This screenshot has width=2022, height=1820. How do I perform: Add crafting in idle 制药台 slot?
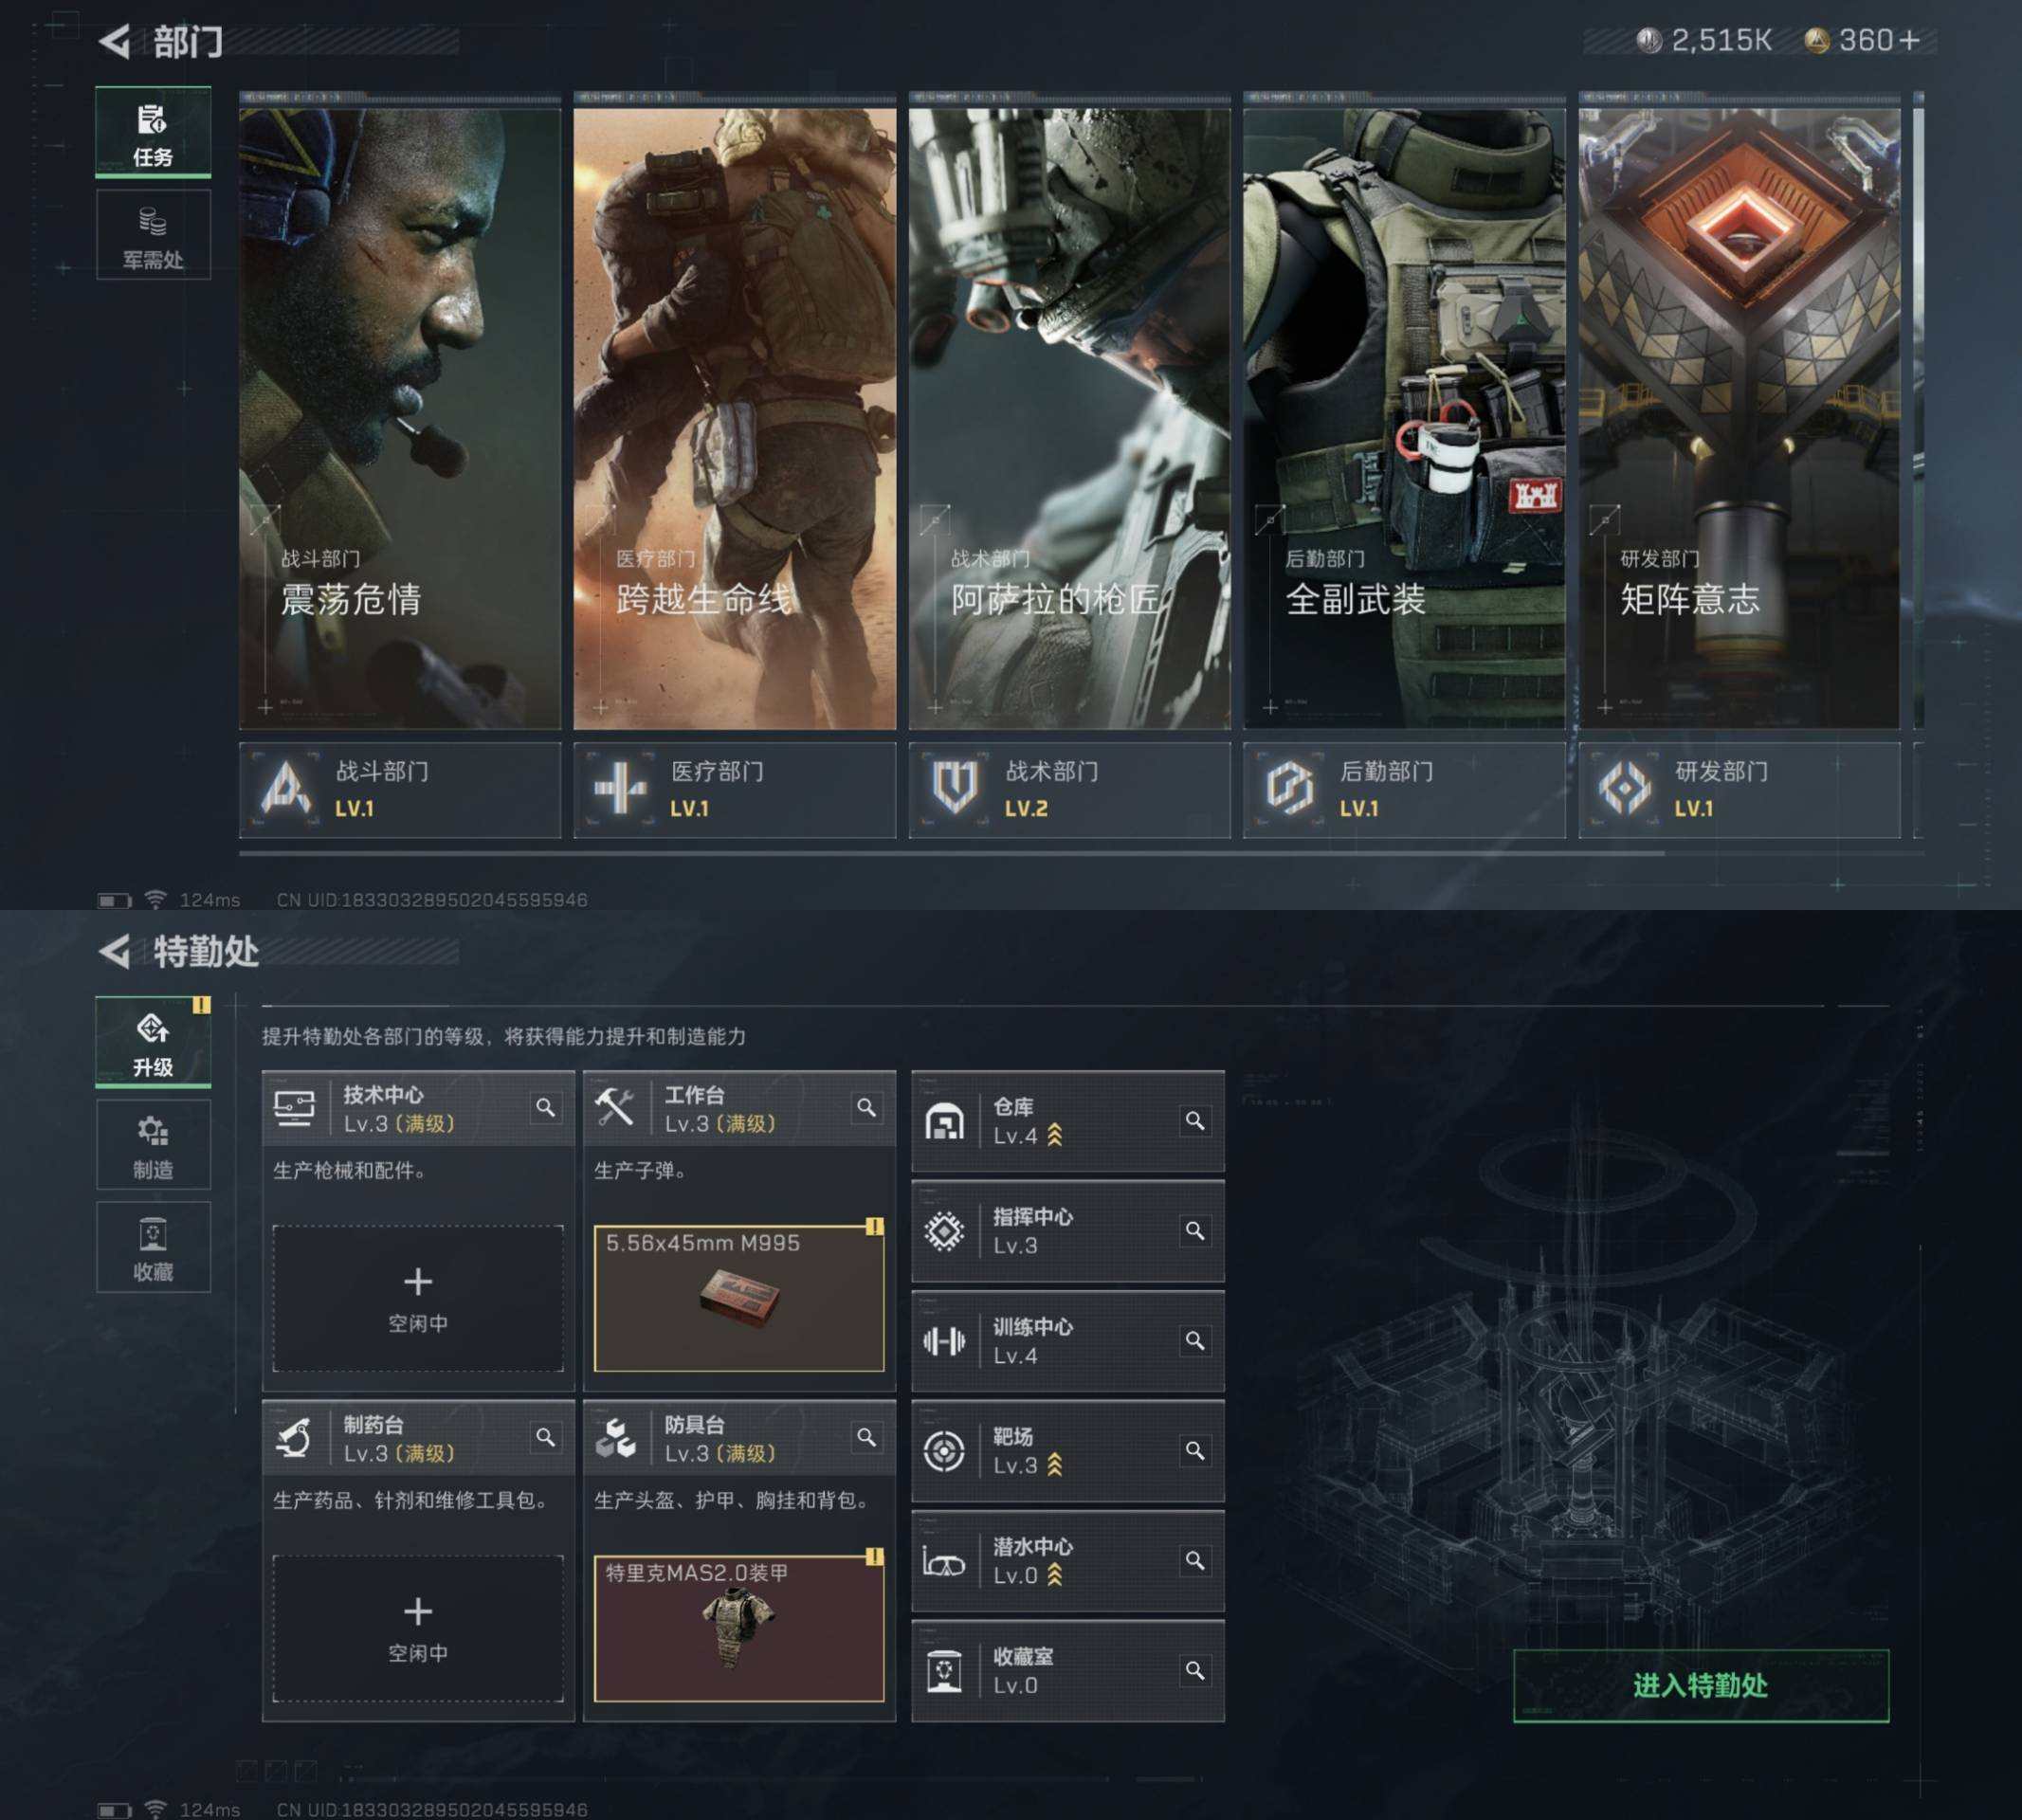click(x=418, y=1627)
